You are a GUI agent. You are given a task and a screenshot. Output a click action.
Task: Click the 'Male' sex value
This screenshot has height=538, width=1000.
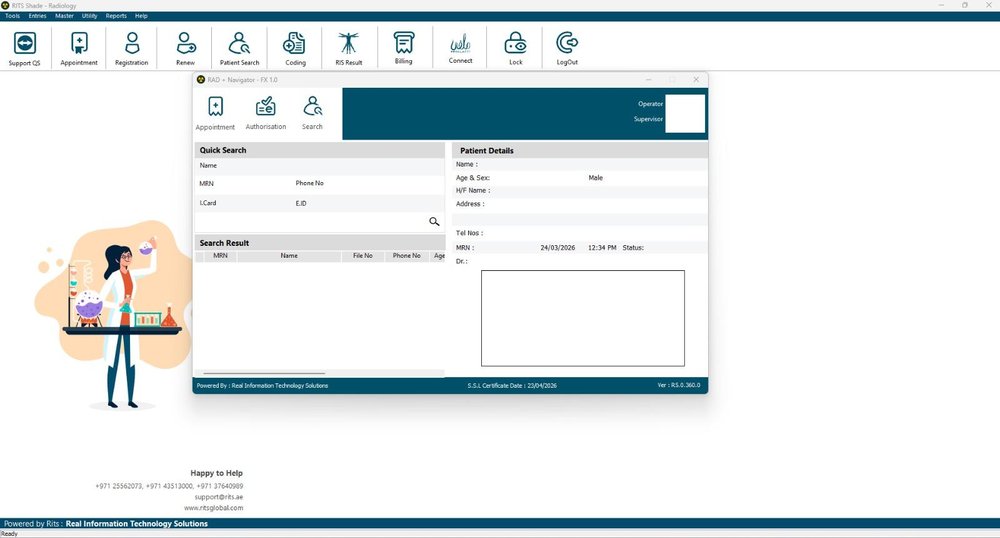pyautogui.click(x=596, y=178)
